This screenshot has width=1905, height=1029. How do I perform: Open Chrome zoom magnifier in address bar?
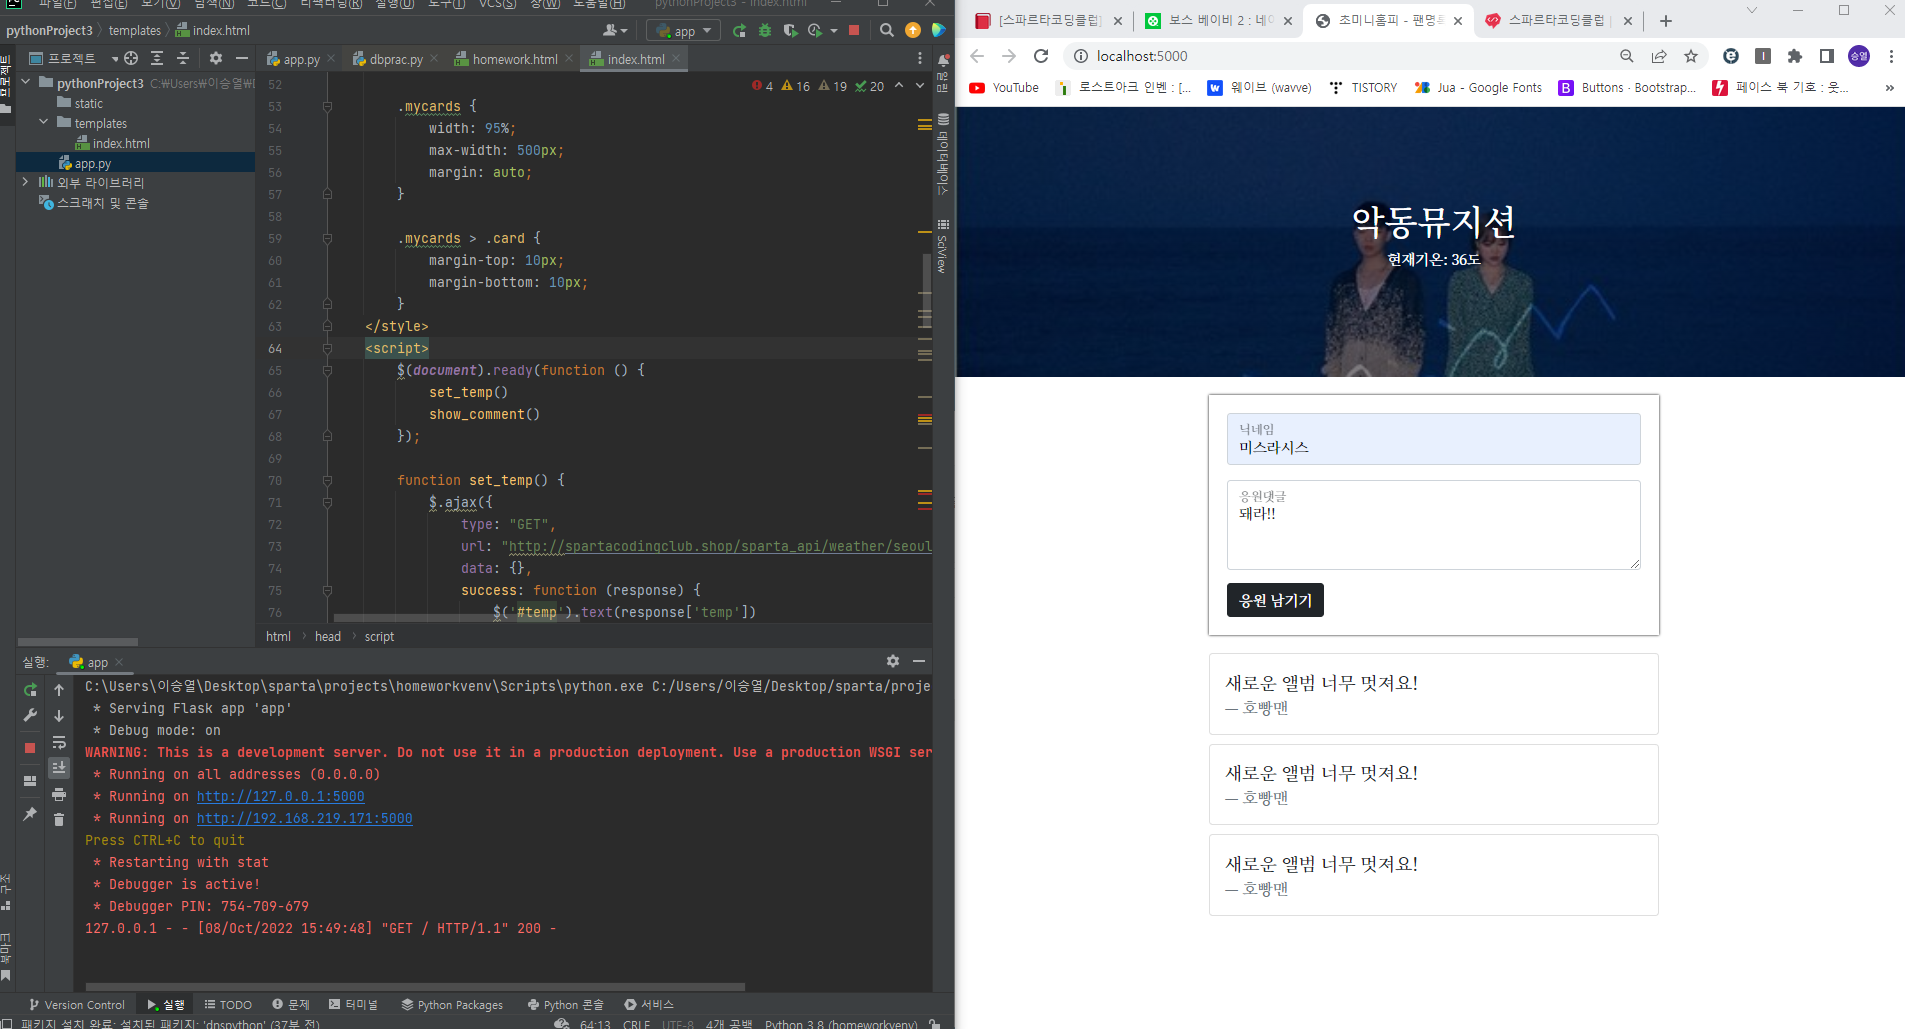coord(1627,56)
